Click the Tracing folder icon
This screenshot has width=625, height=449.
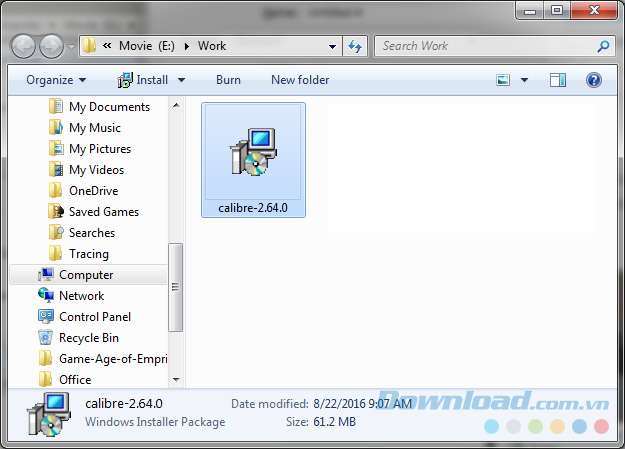pyautogui.click(x=55, y=254)
